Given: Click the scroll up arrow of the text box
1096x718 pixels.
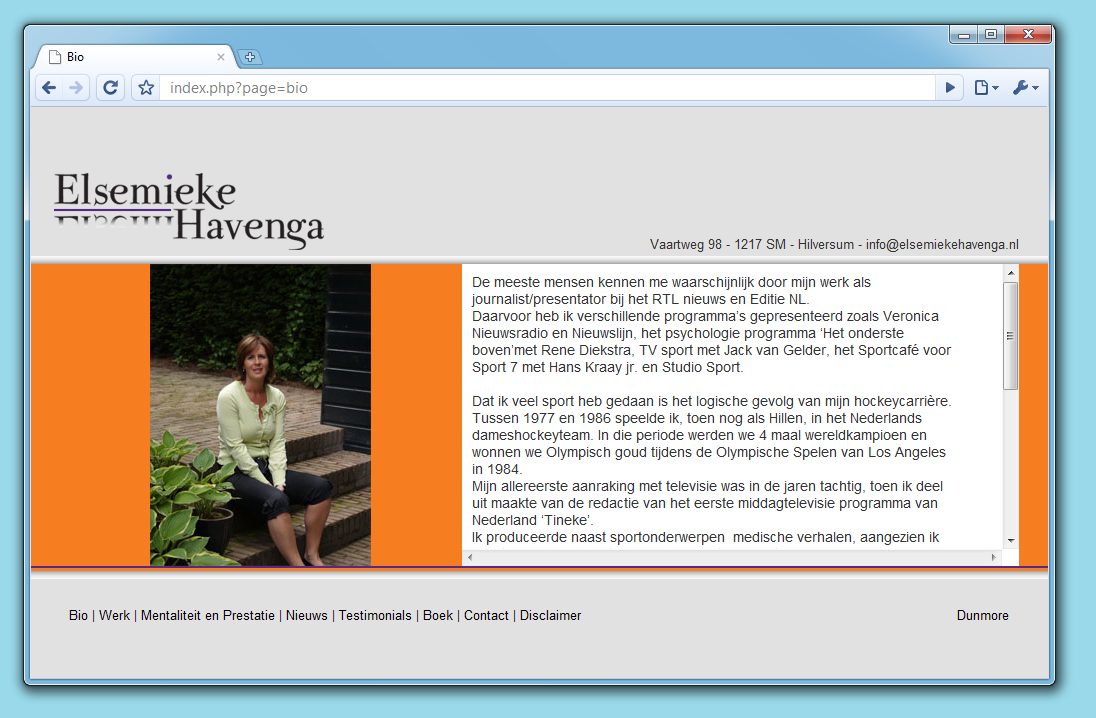Looking at the screenshot, I should click(1011, 273).
